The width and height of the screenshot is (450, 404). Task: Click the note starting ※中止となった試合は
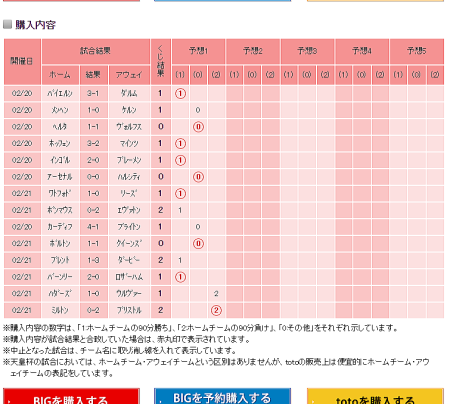coord(120,350)
